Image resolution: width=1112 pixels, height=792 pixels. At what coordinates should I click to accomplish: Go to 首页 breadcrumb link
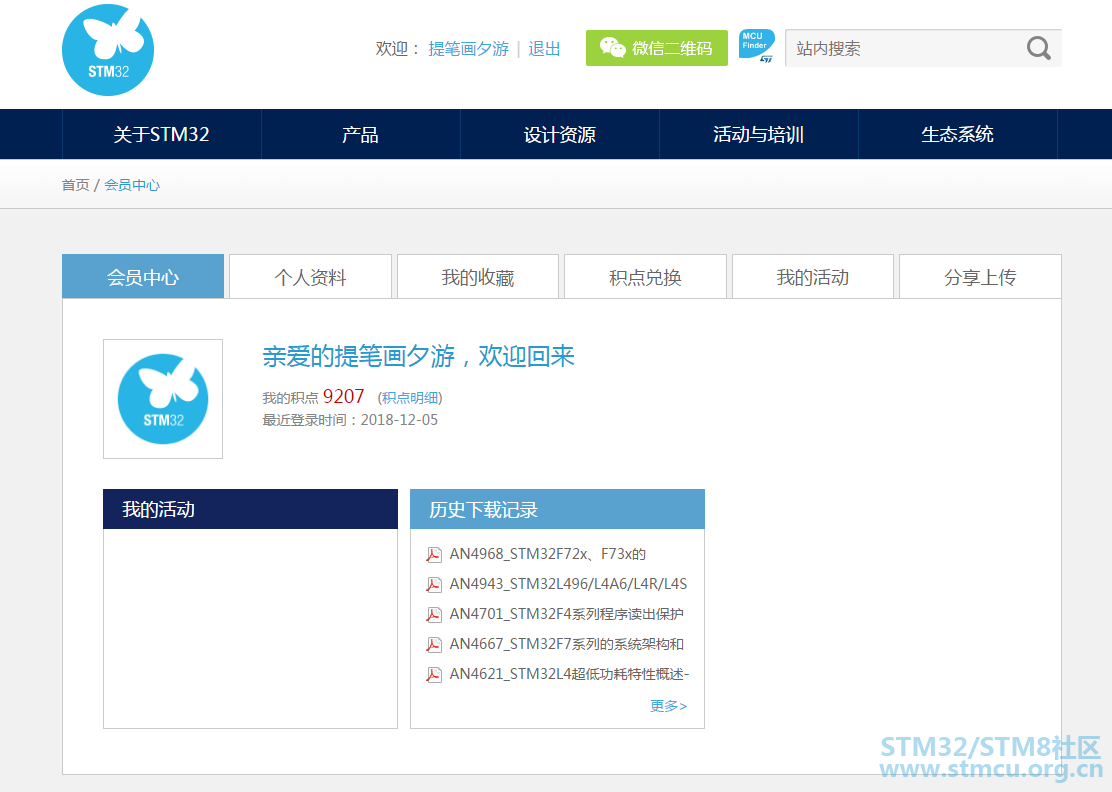coord(75,185)
